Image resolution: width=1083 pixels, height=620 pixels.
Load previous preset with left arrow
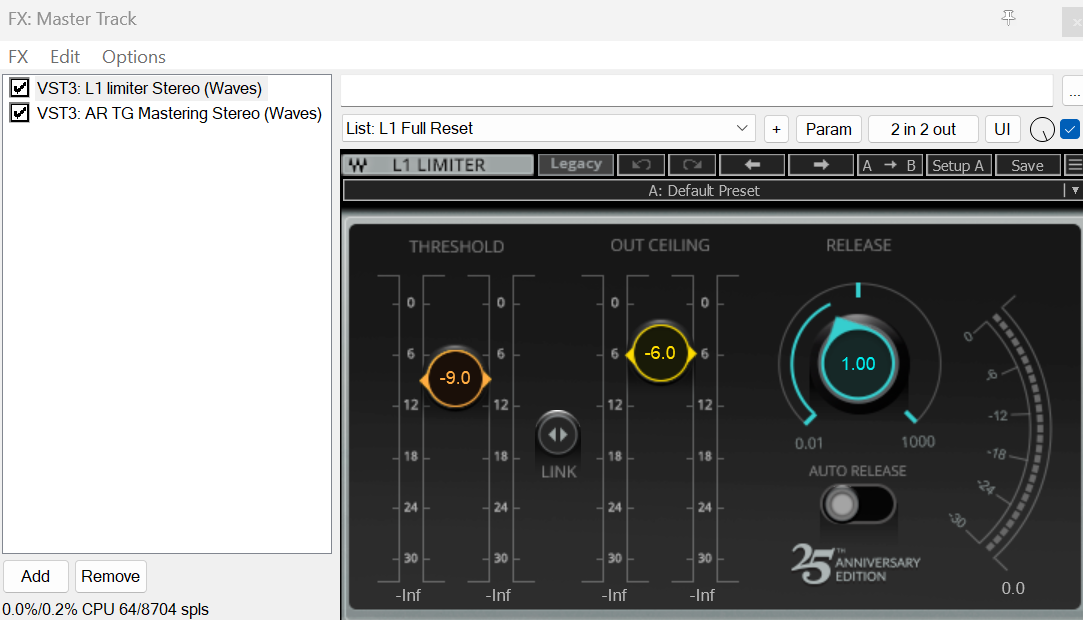coord(752,165)
